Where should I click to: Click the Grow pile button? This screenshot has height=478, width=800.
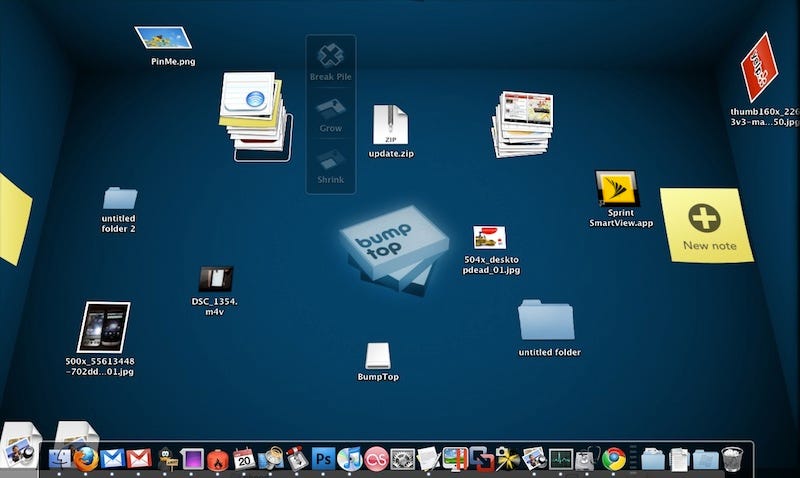click(331, 115)
